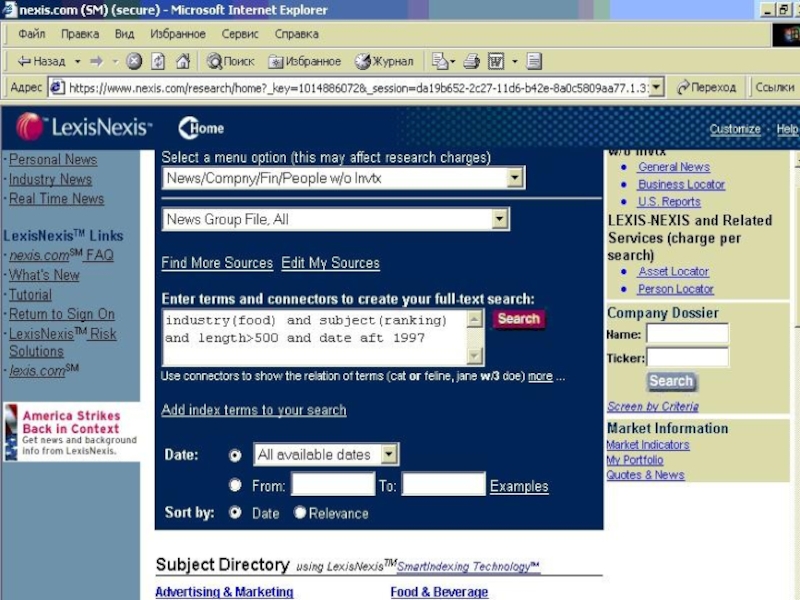The image size is (800, 600).
Task: Click the Ссылки (Links) toolbar label
Action: [774, 88]
